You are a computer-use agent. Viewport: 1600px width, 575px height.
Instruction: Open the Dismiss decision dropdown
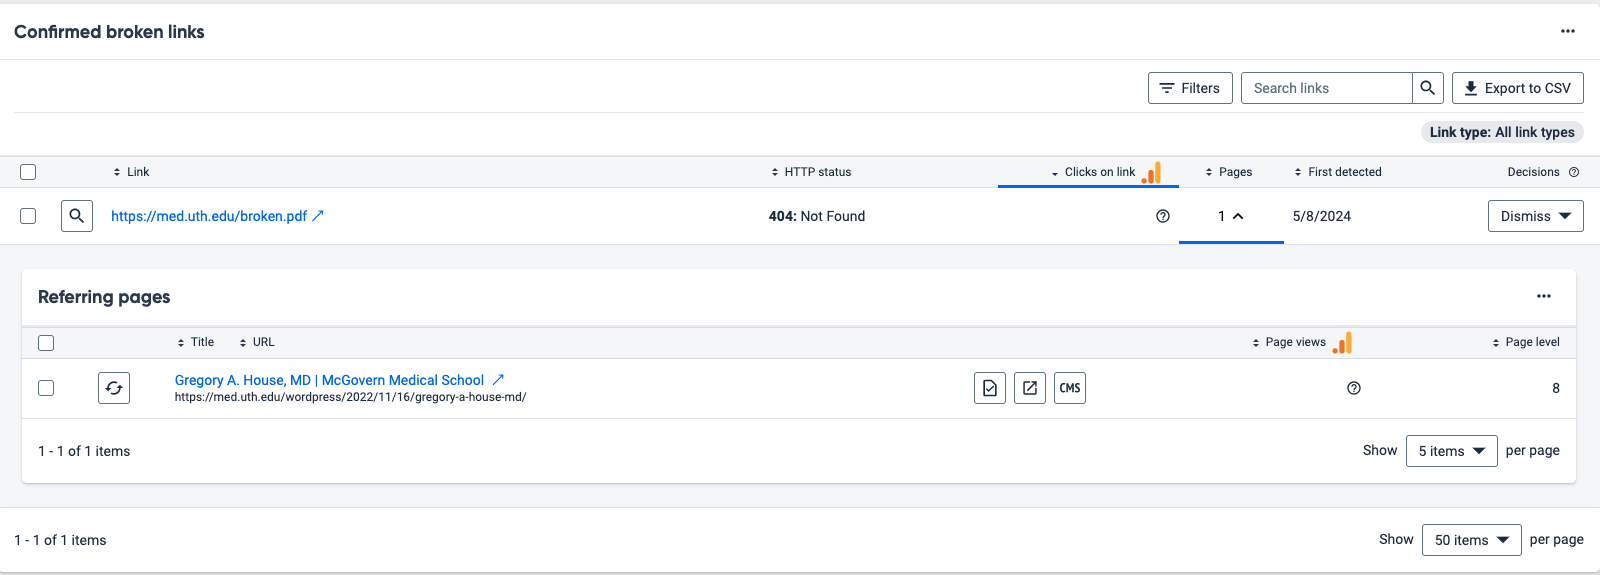[x=1535, y=216]
